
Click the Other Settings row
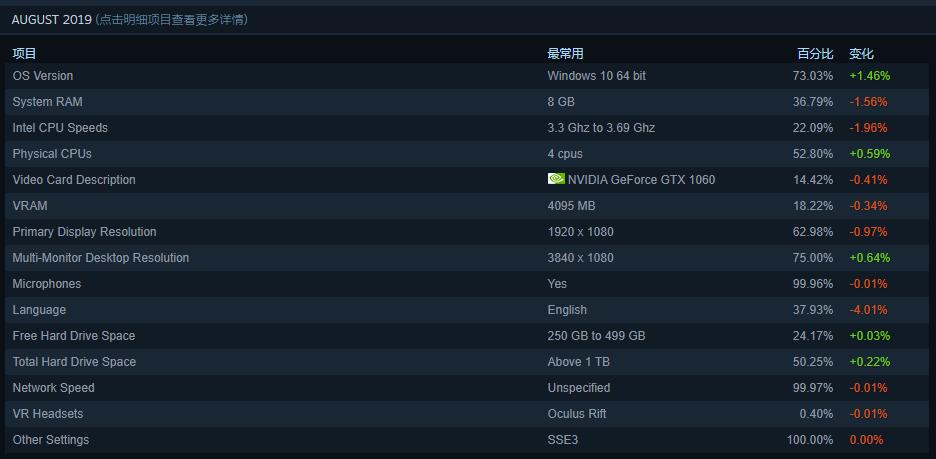click(468, 439)
